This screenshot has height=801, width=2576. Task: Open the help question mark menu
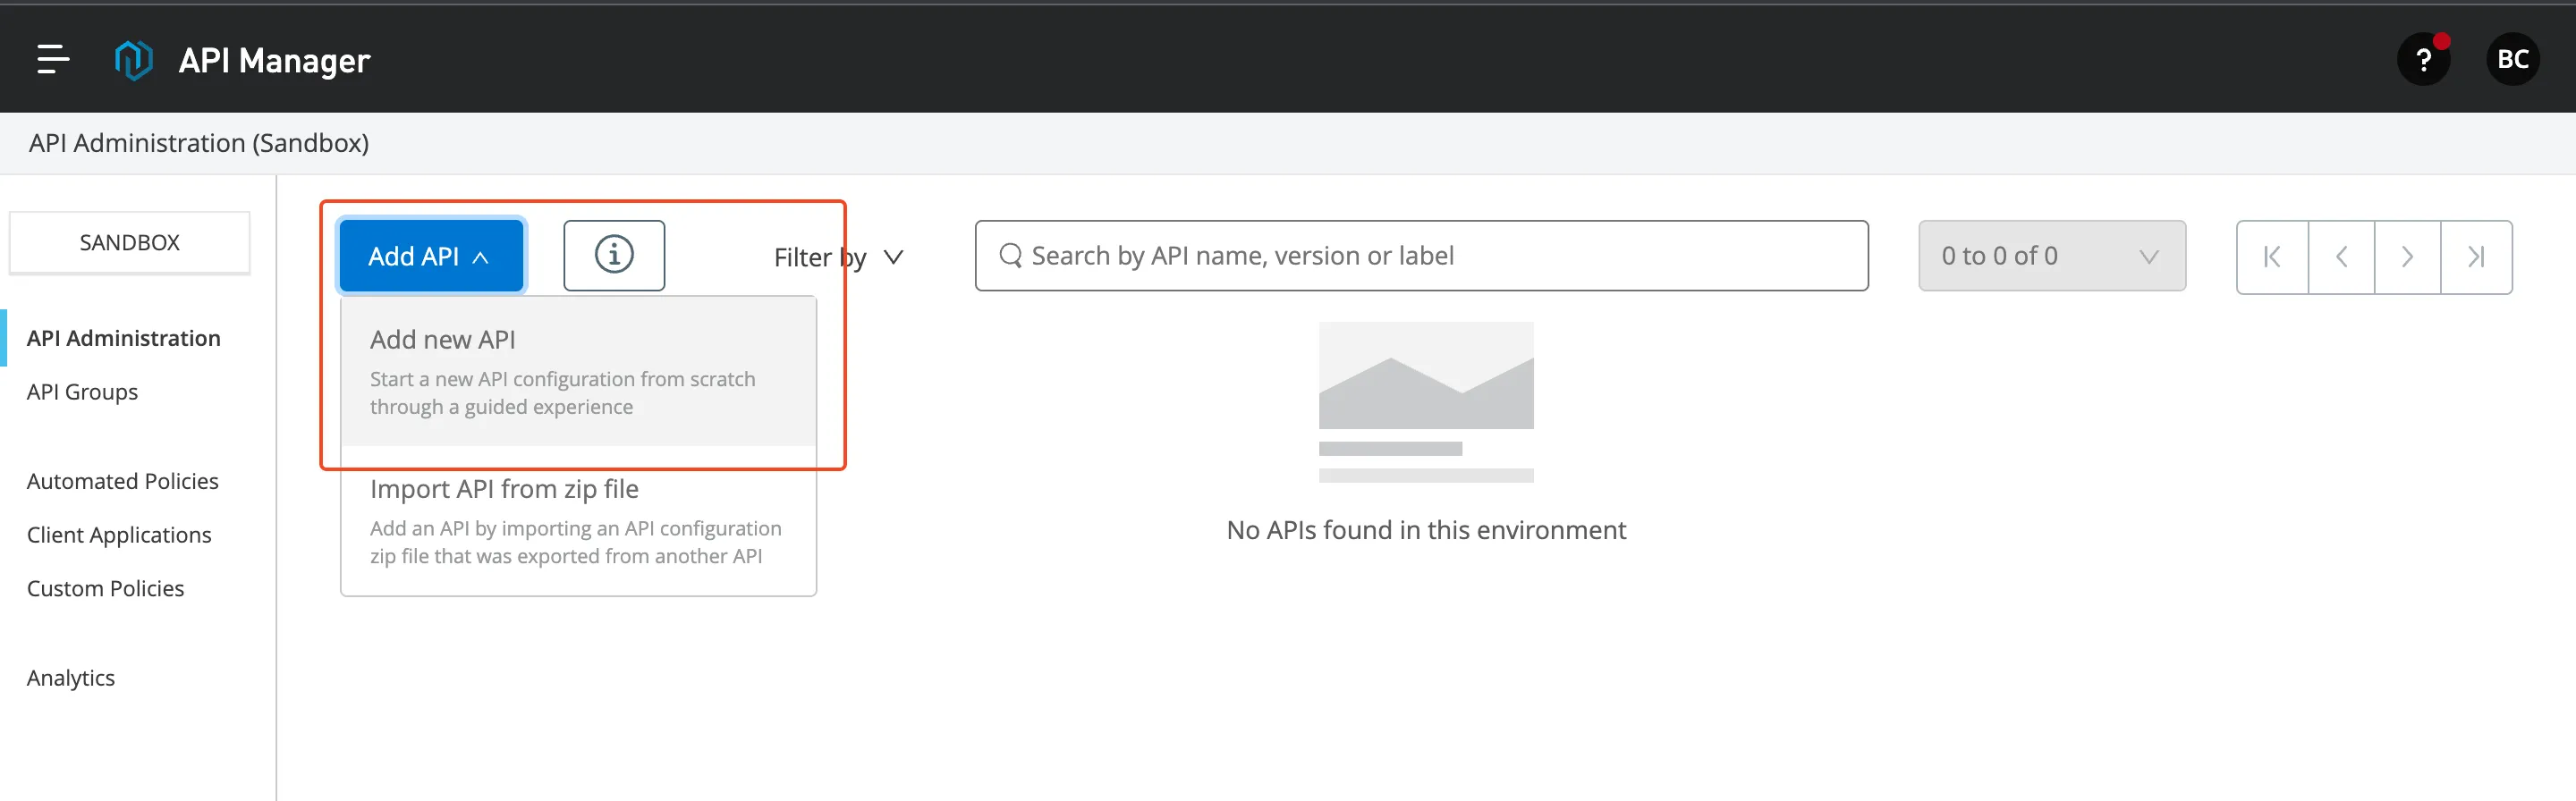coord(2423,60)
